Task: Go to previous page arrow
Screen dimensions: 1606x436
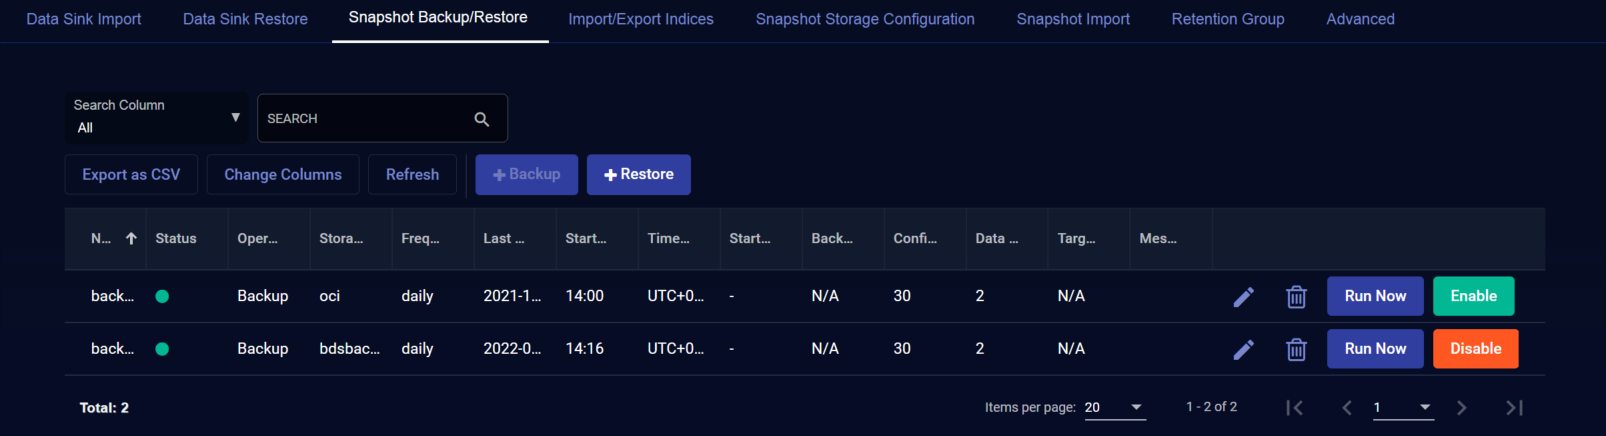Action: (x=1347, y=407)
